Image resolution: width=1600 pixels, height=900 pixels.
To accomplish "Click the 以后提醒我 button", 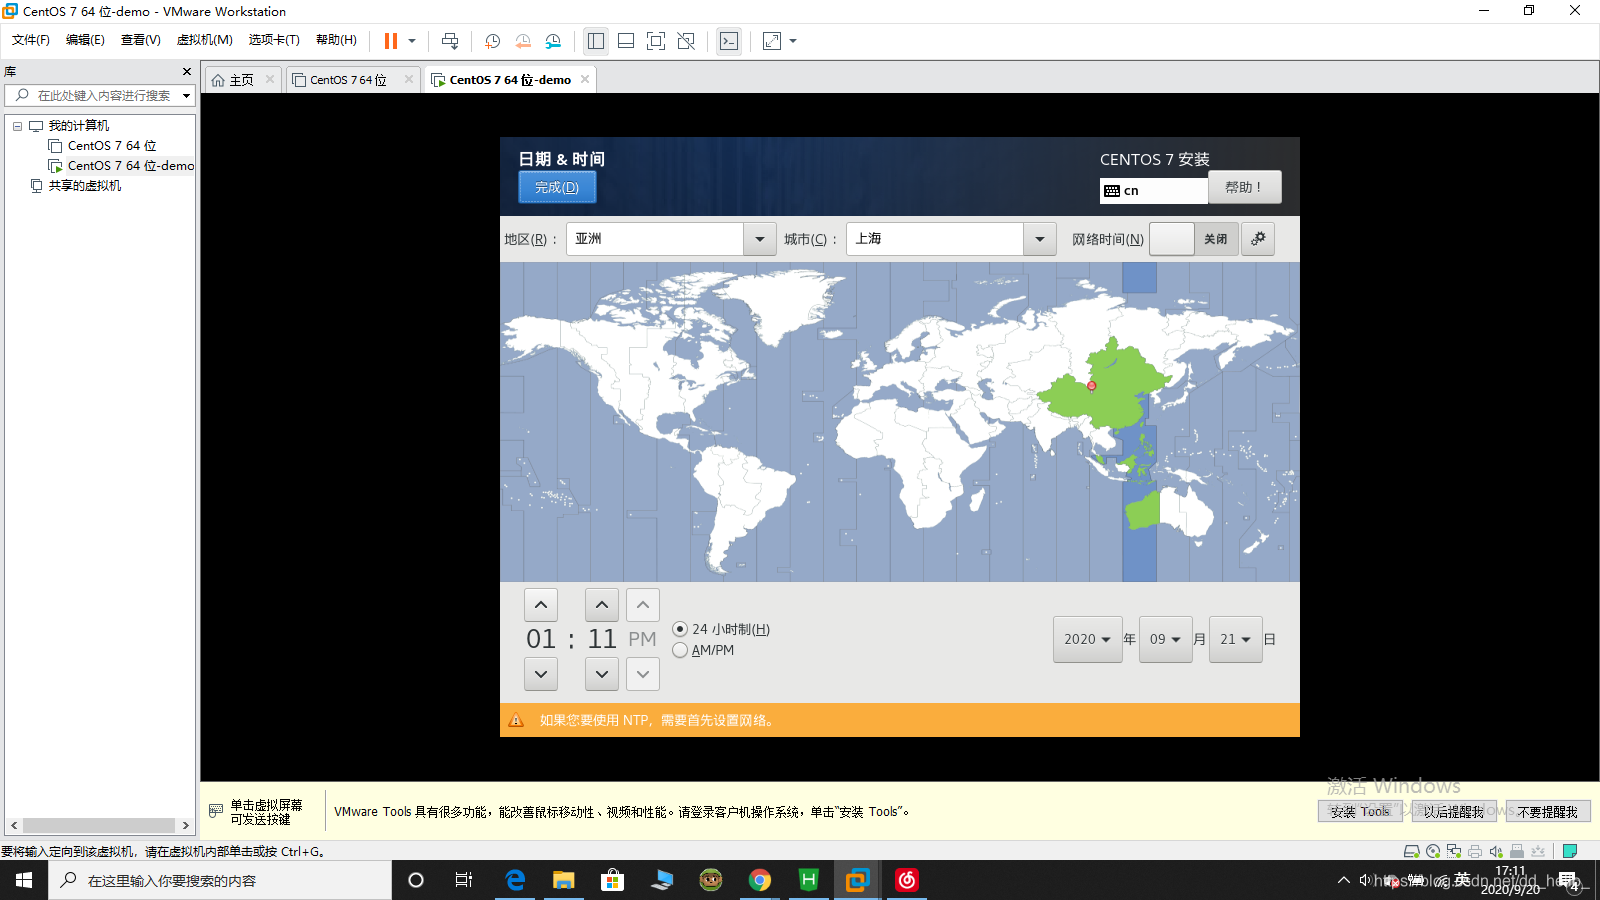I will tap(1454, 812).
